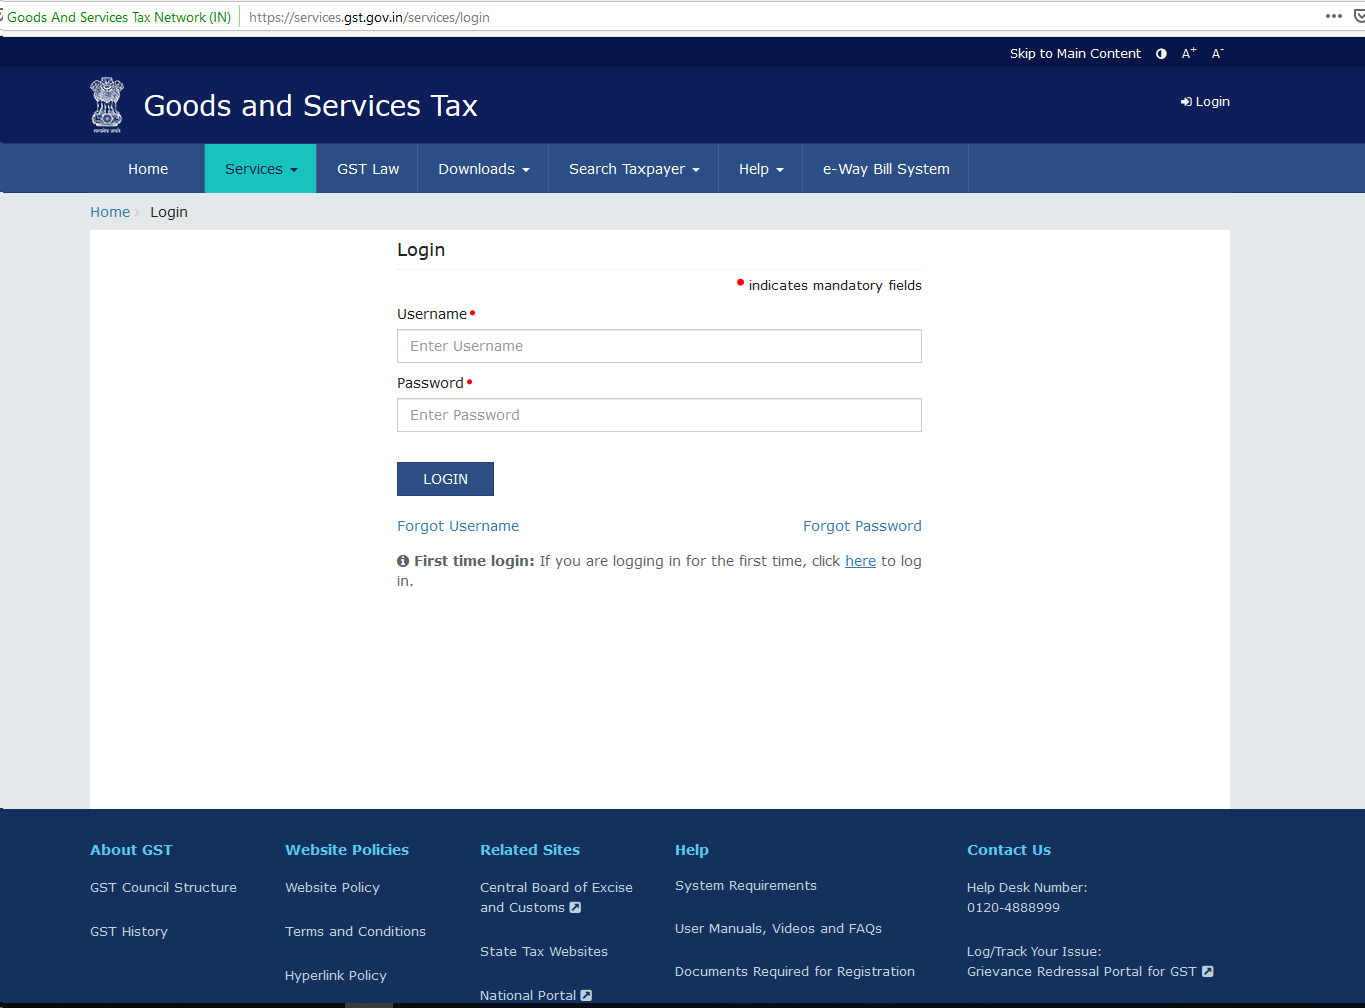Image resolution: width=1365 pixels, height=1008 pixels.
Task: Click the Login icon at top right
Action: coord(1204,101)
